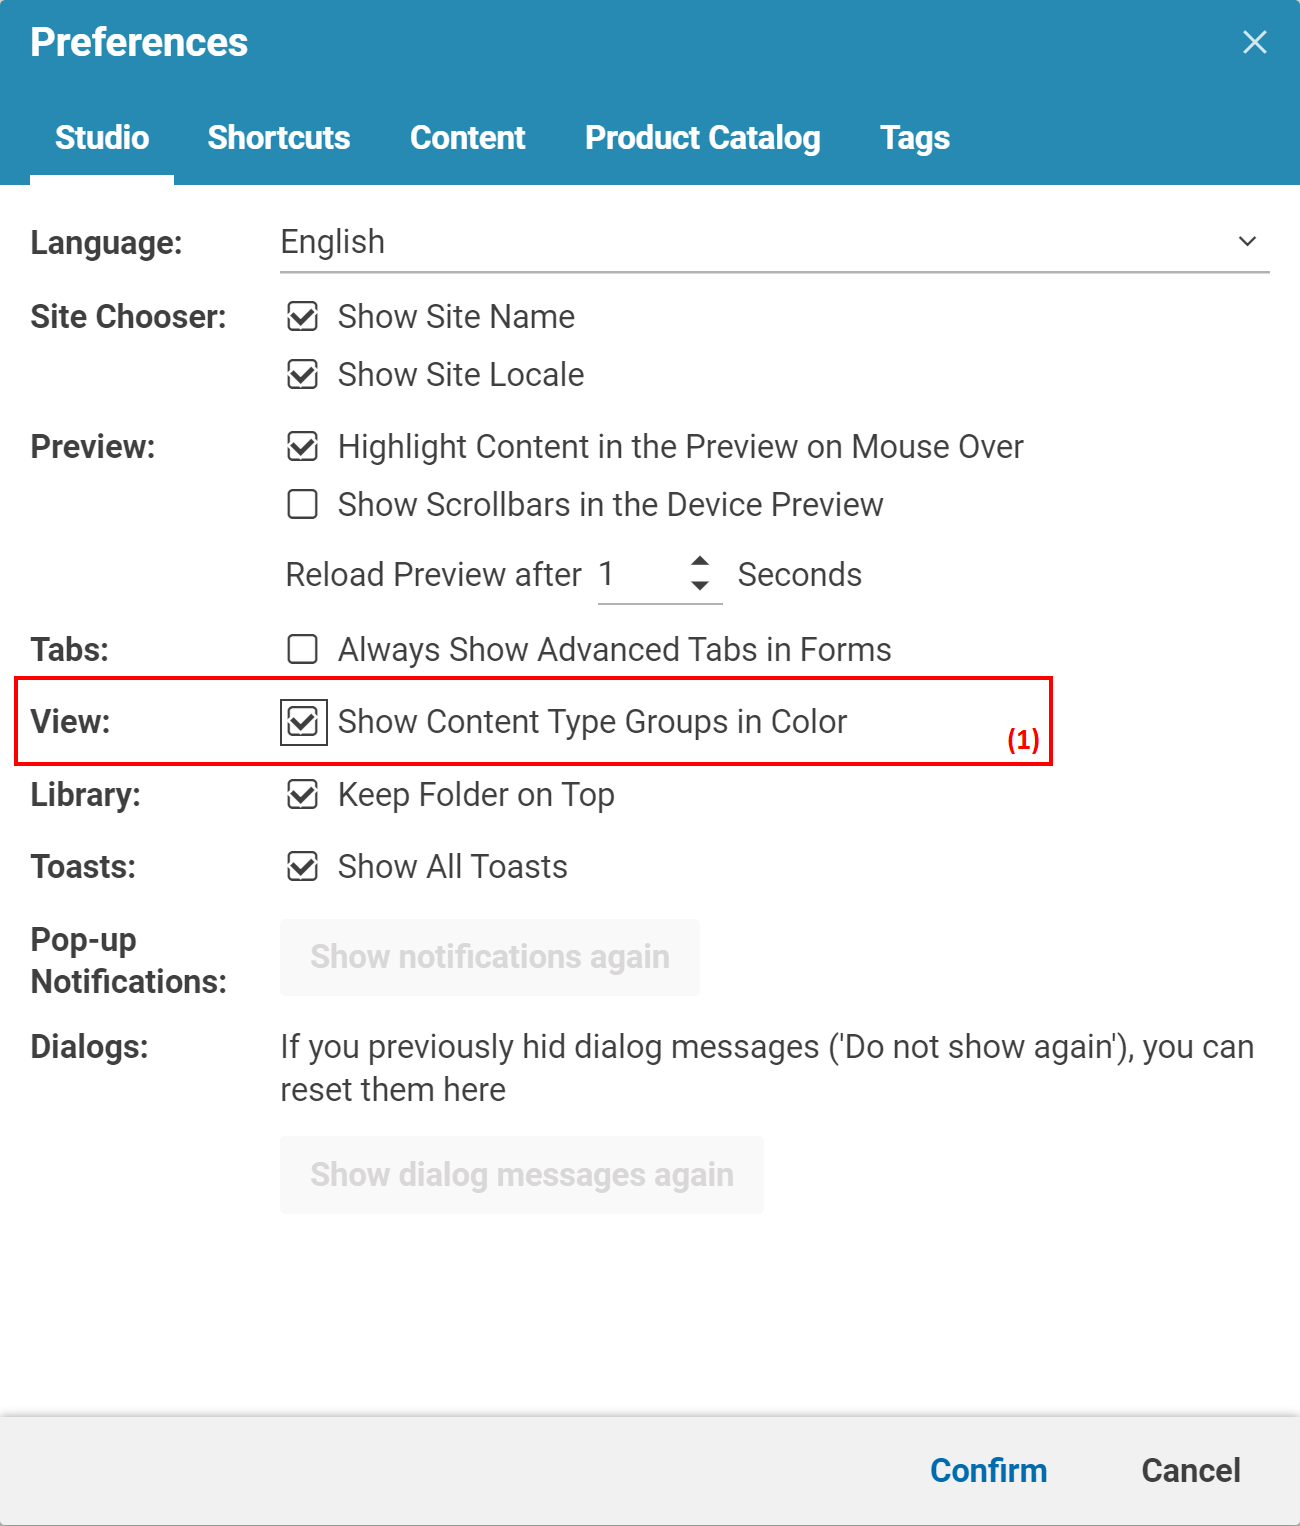Image resolution: width=1300 pixels, height=1526 pixels.
Task: Enable Show Scrollbars in the Device Preview
Action: pos(303,505)
